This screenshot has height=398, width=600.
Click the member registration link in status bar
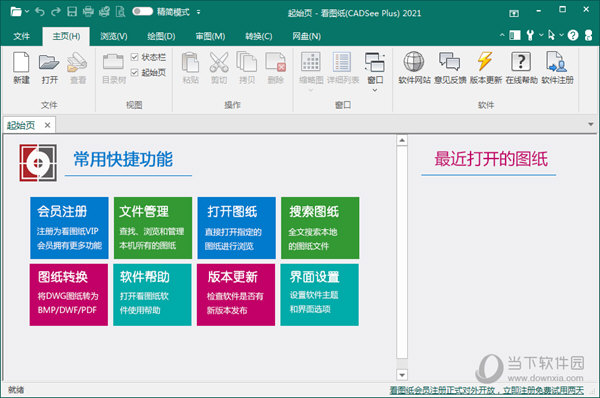[487, 390]
